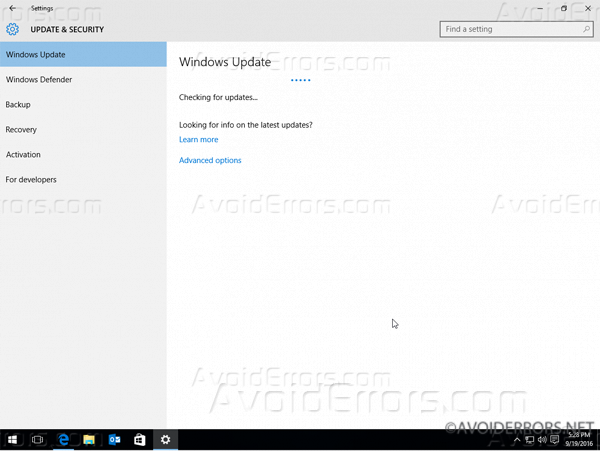Open Task View from the taskbar

[38, 440]
